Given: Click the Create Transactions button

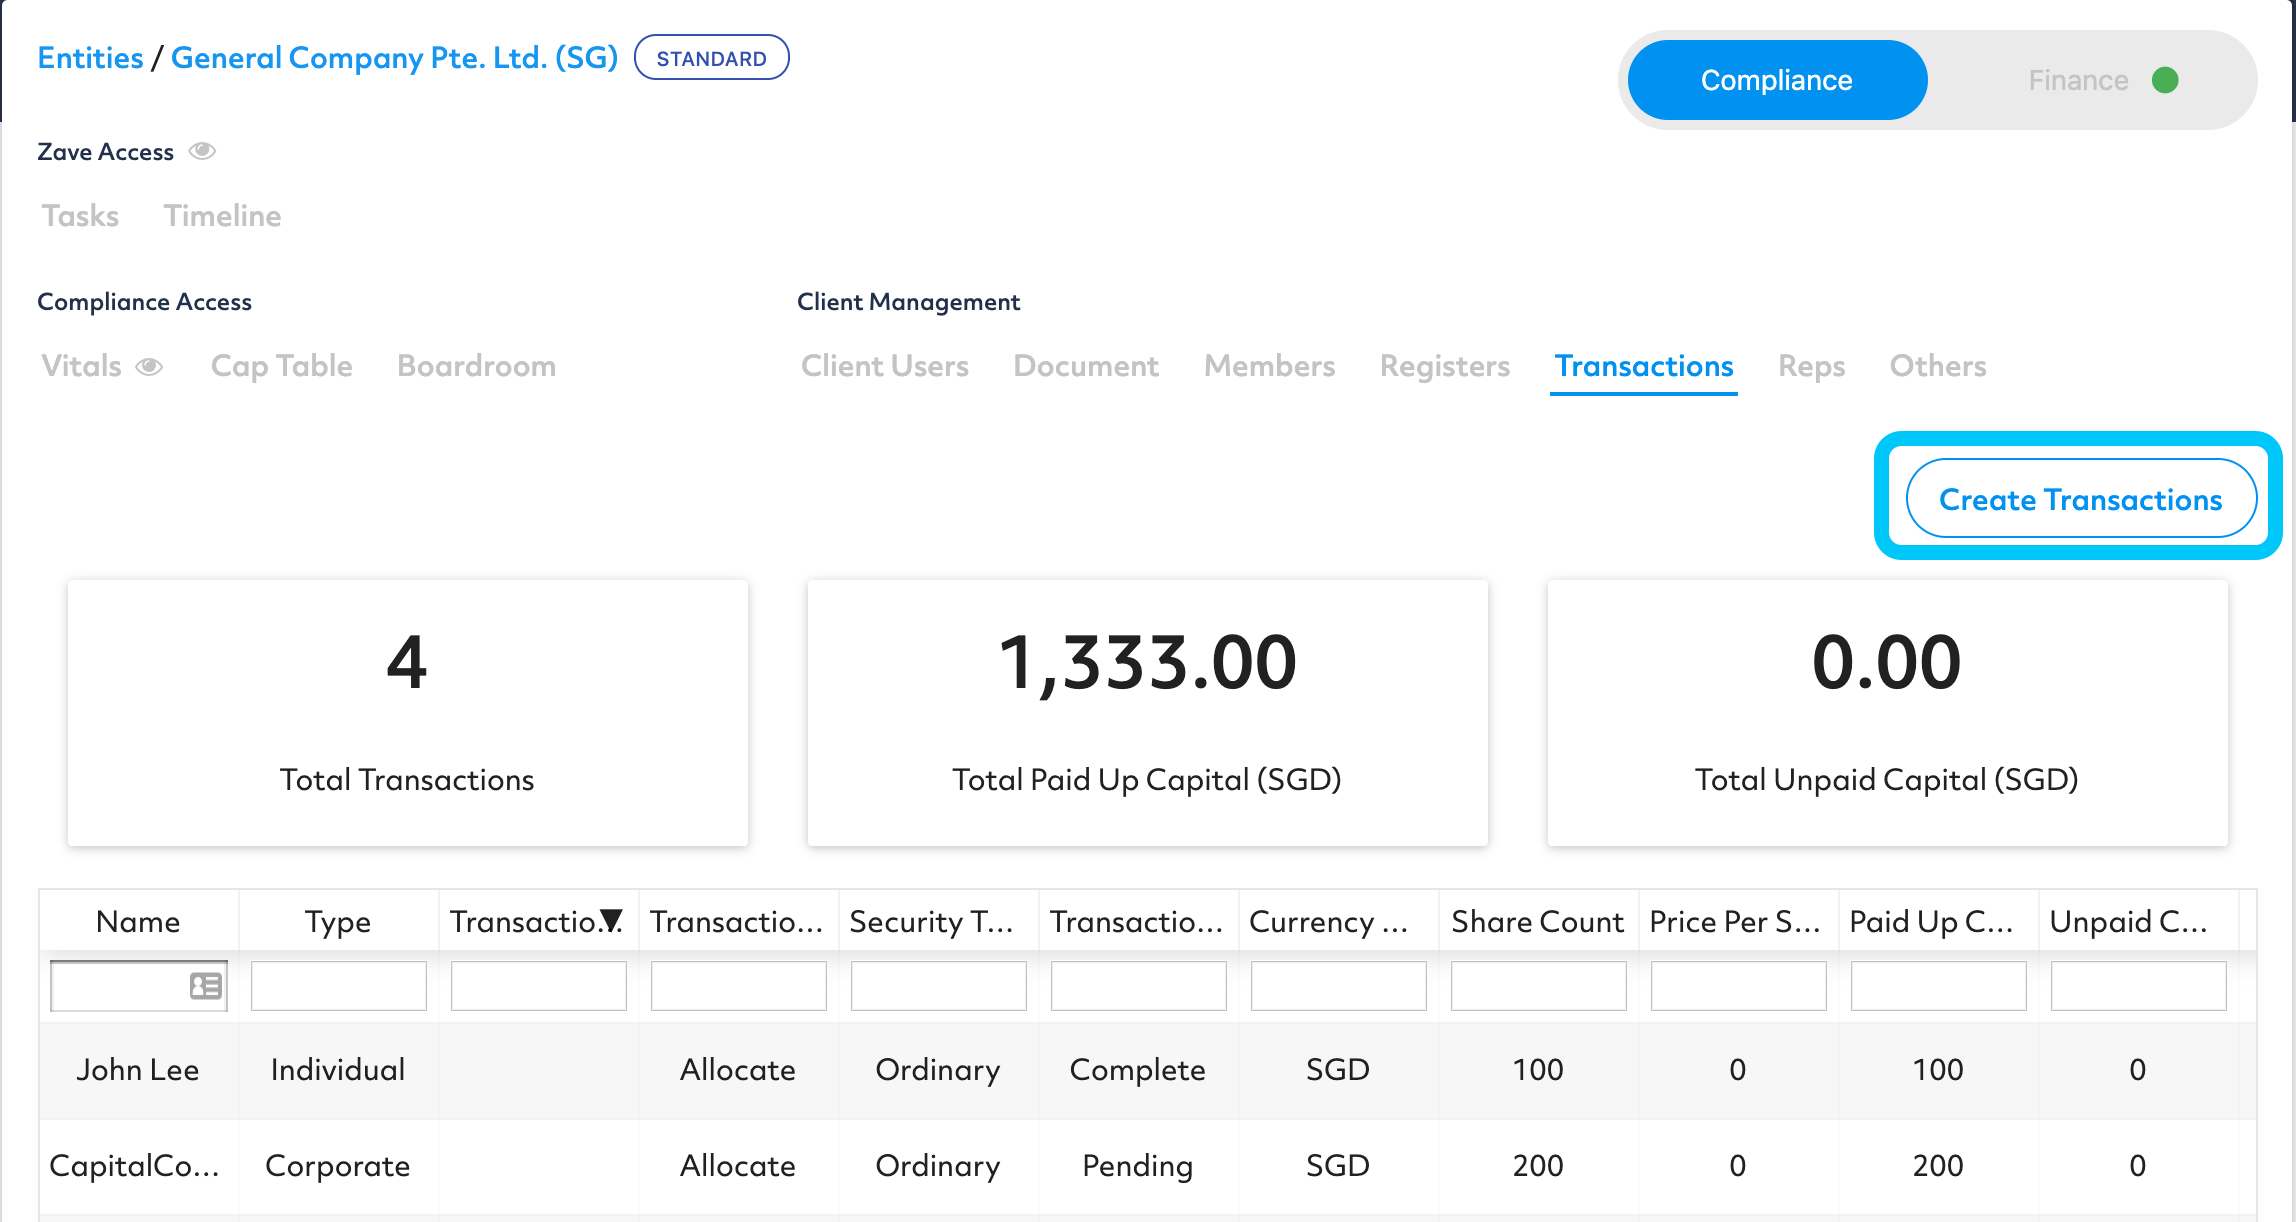Looking at the screenshot, I should (x=2081, y=499).
